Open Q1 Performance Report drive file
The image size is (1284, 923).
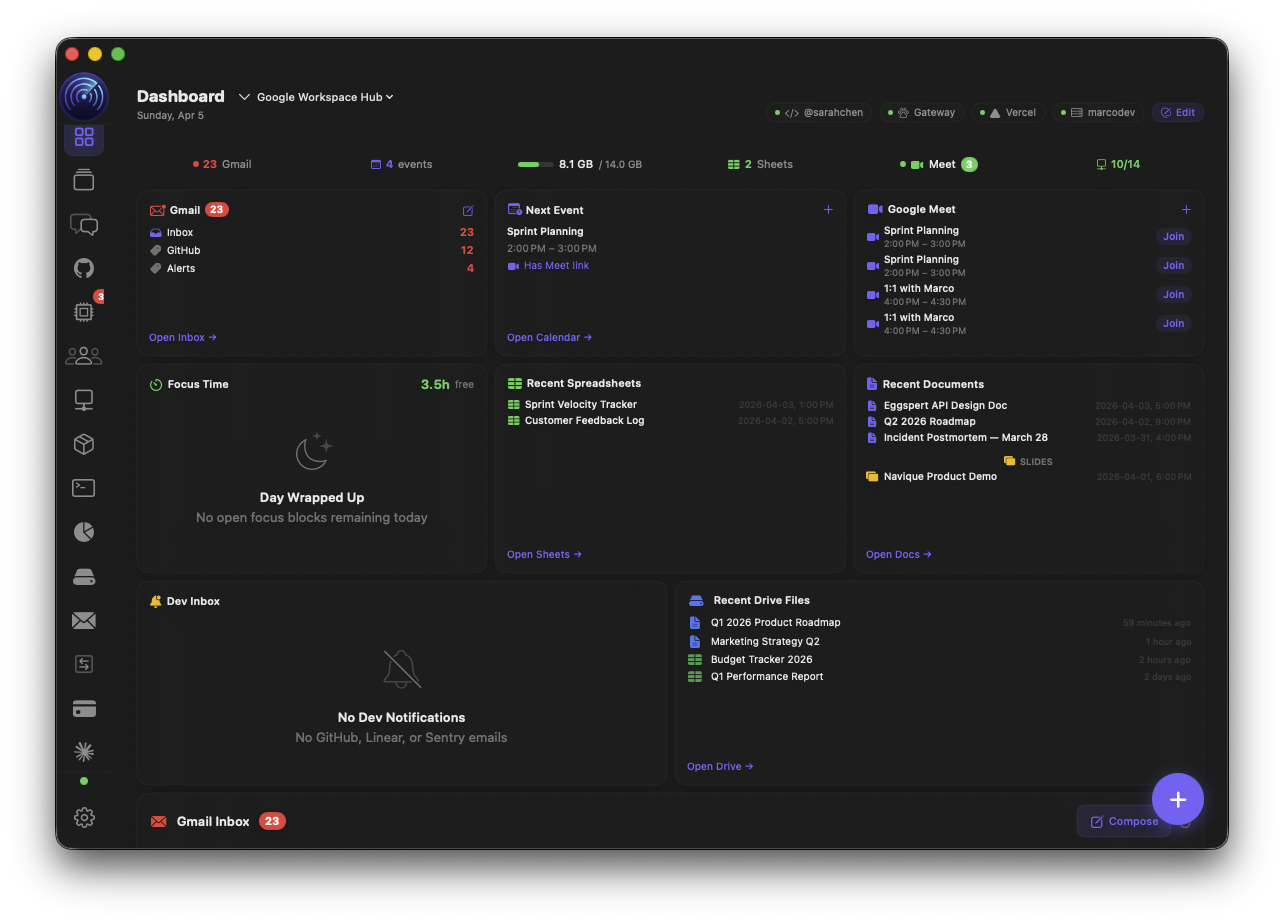pyautogui.click(x=940, y=677)
